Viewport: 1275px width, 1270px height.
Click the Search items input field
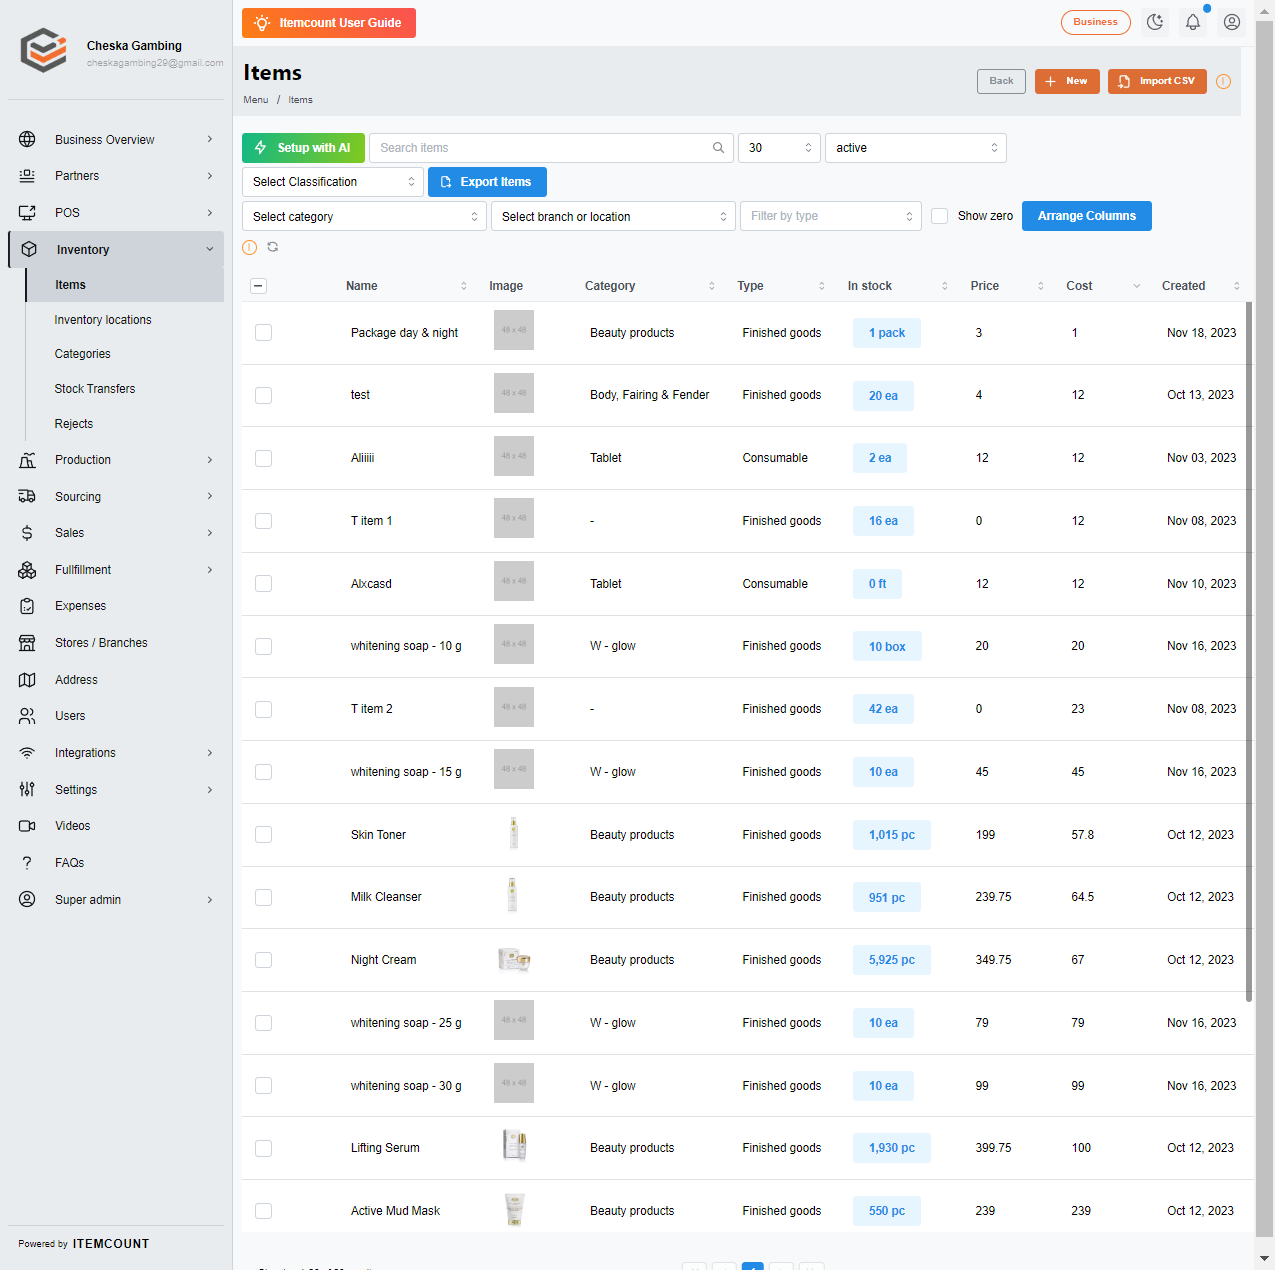click(x=551, y=148)
